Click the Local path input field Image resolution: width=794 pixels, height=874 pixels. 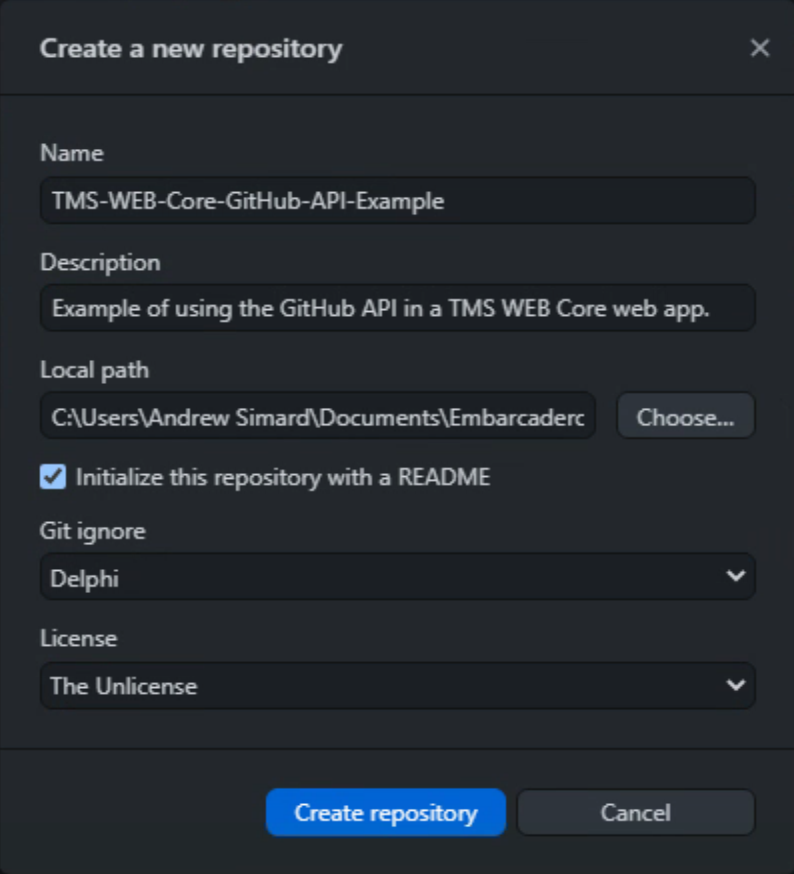318,416
